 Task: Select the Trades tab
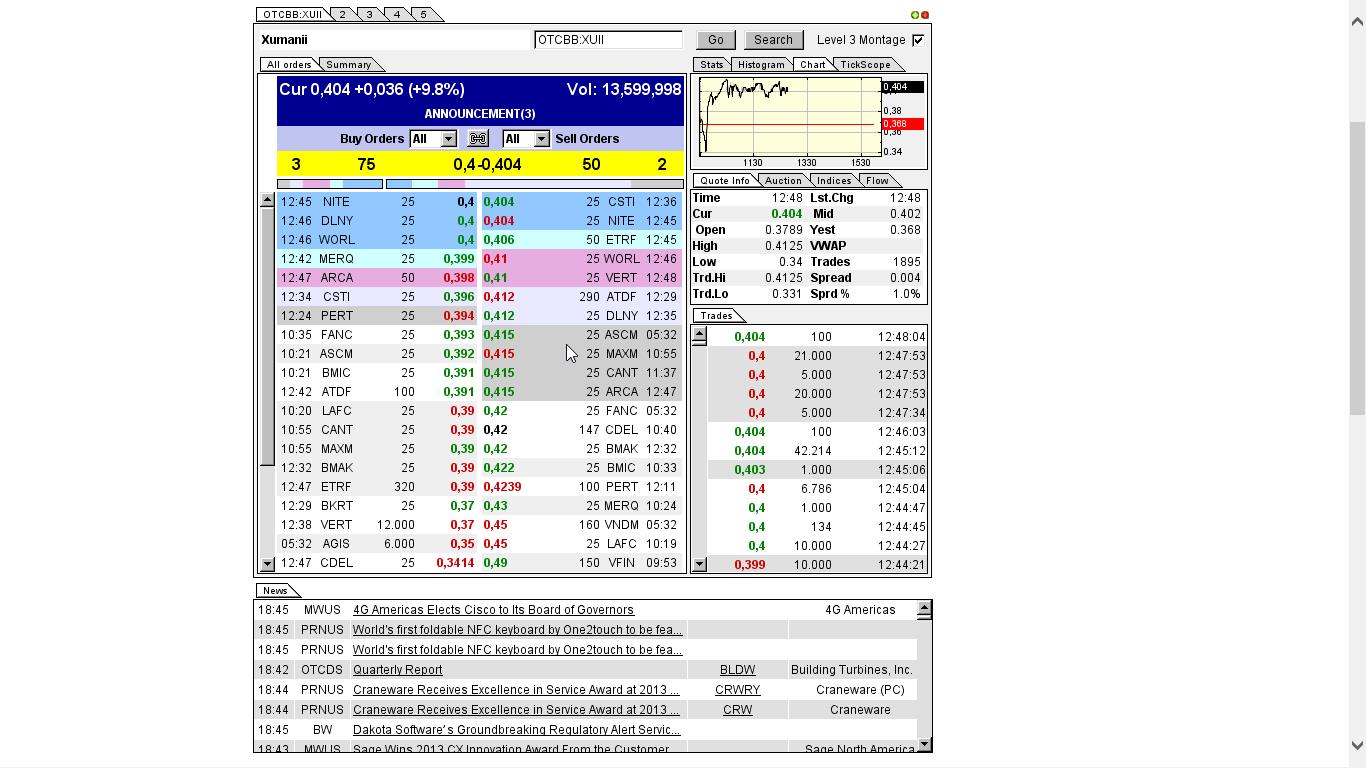[716, 316]
